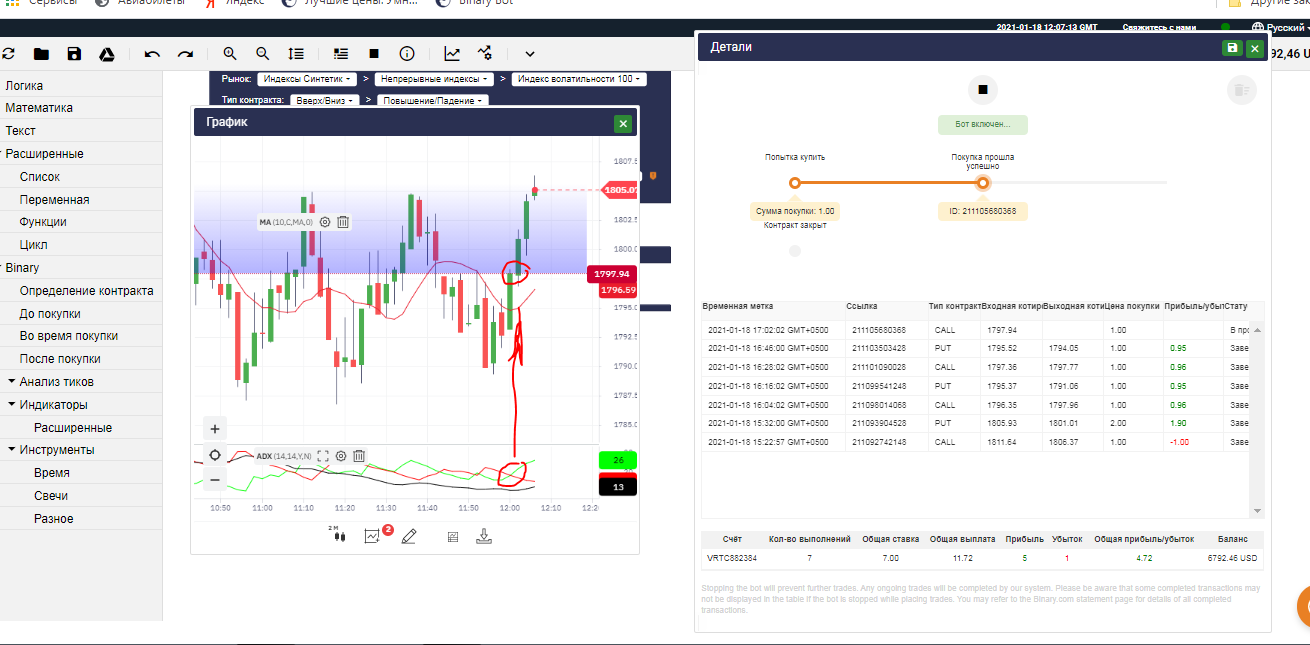Open the Вверх/Вниз contract type dropdown
This screenshot has width=1310, height=645.
[325, 100]
